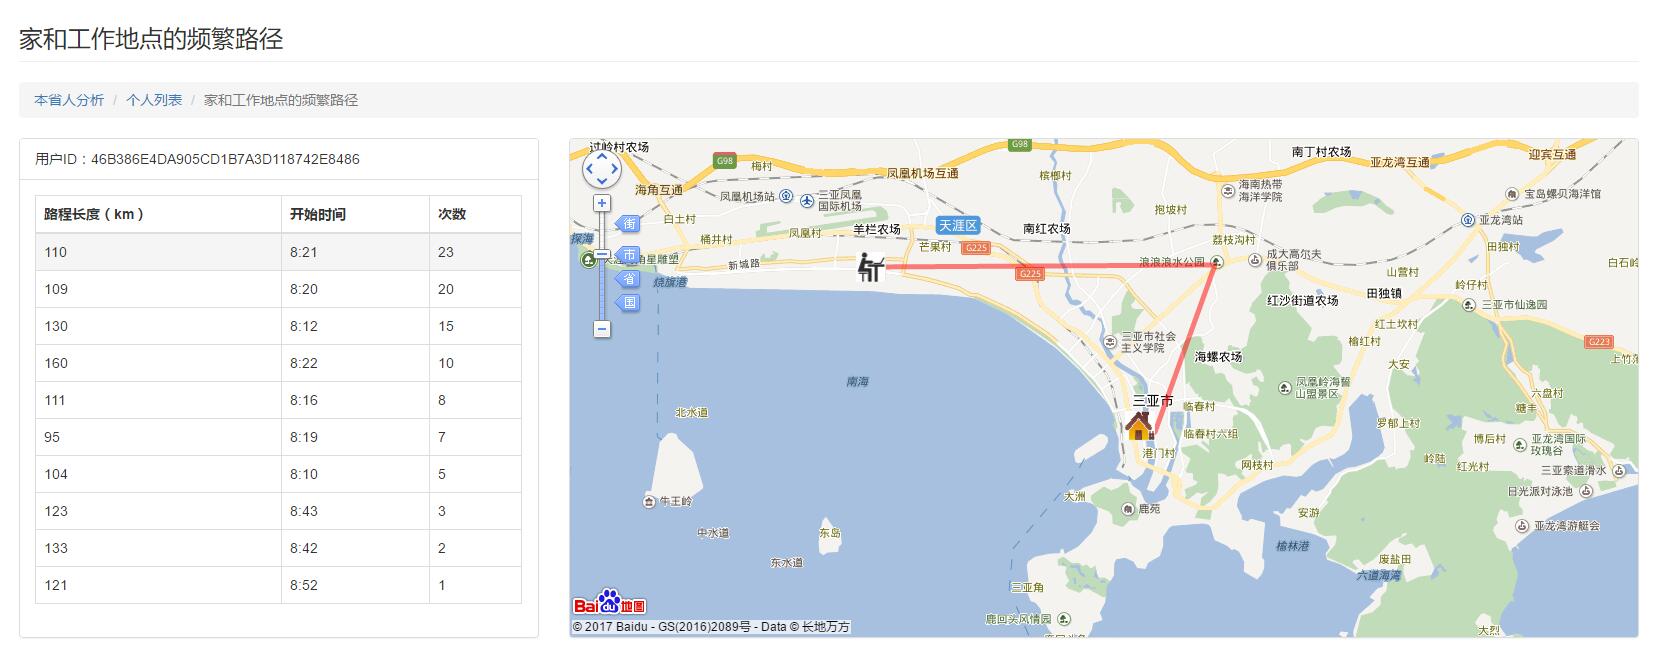Click the 开始时间 column header
Viewport: 1657px width, 649px height.
click(x=318, y=214)
